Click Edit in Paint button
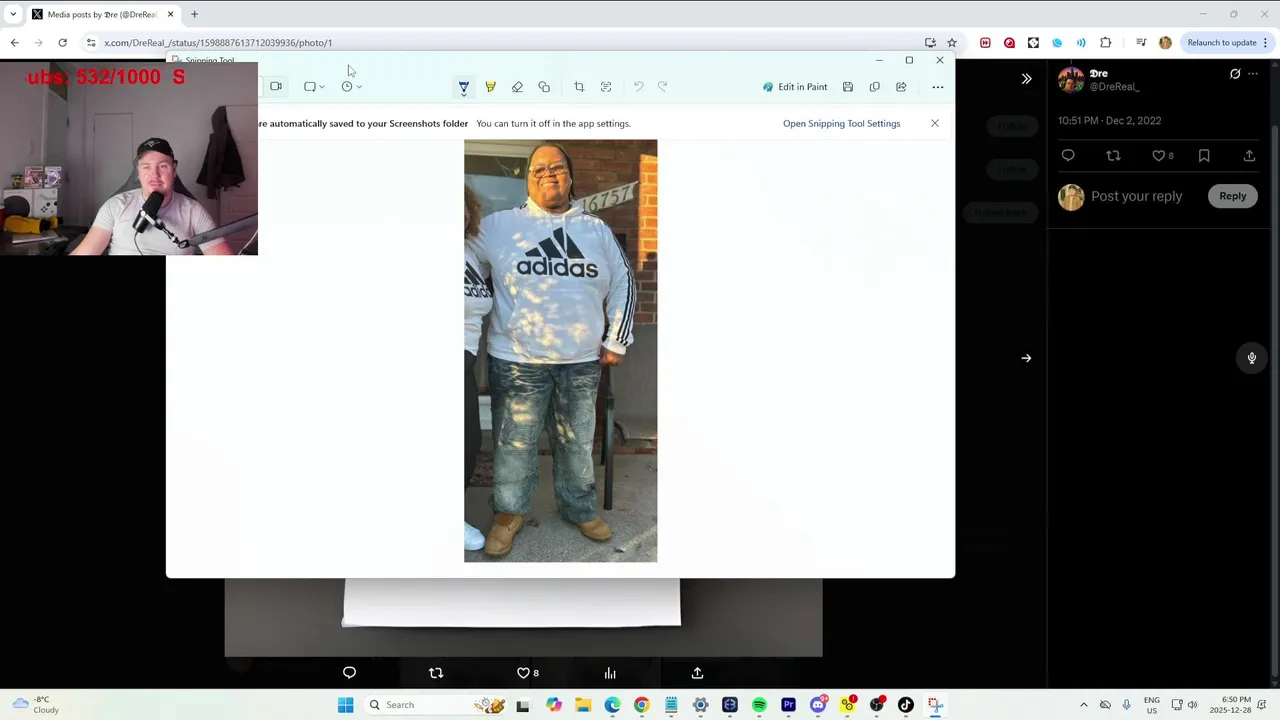Viewport: 1280px width, 720px height. click(x=795, y=87)
